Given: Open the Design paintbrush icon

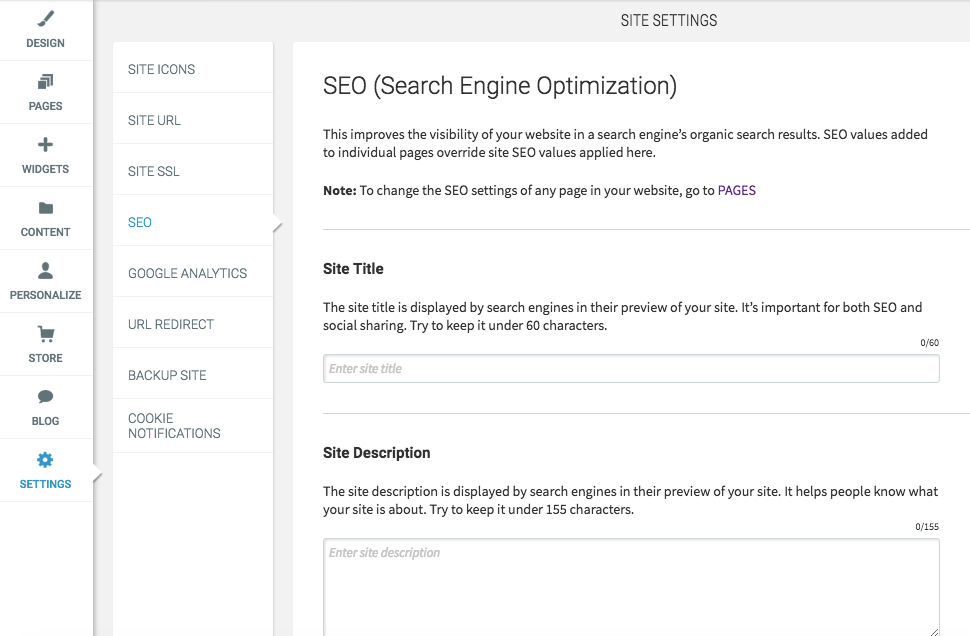Looking at the screenshot, I should click(x=45, y=19).
